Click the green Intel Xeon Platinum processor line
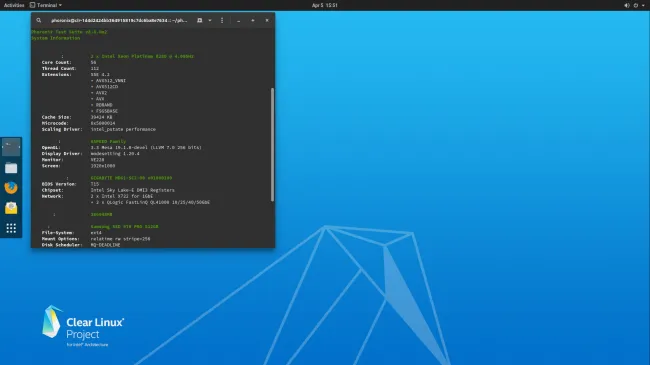 [x=142, y=56]
